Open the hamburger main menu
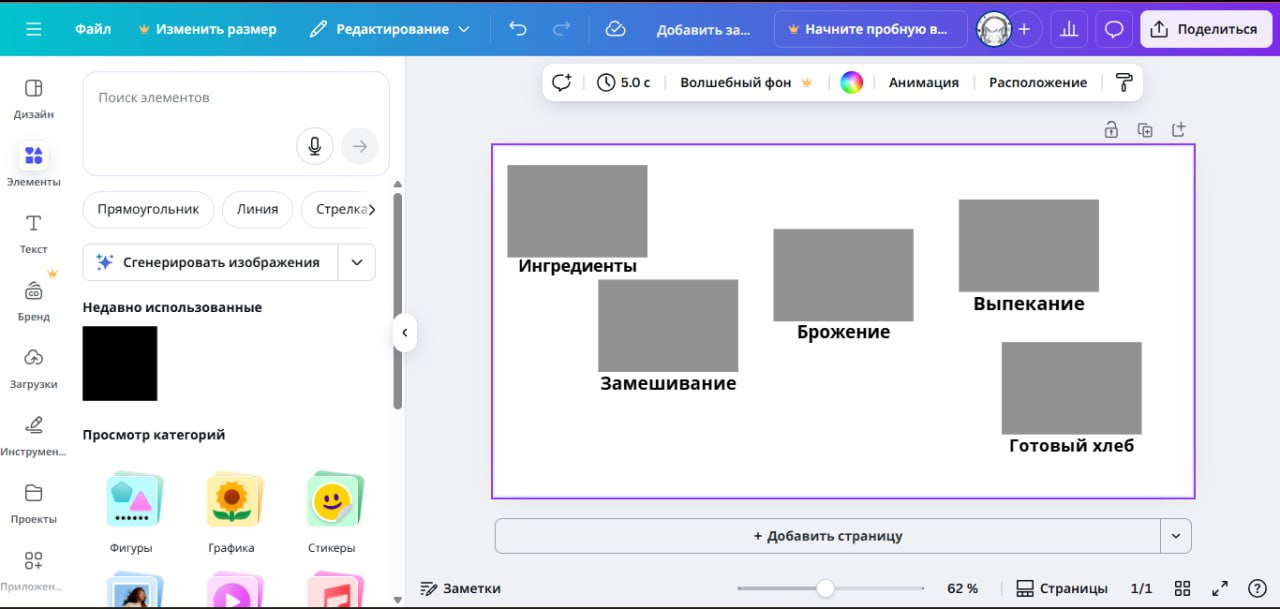 click(33, 28)
